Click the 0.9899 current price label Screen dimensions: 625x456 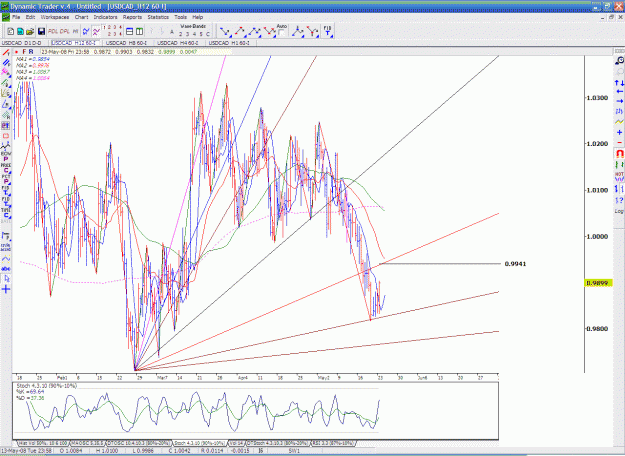pyautogui.click(x=598, y=283)
